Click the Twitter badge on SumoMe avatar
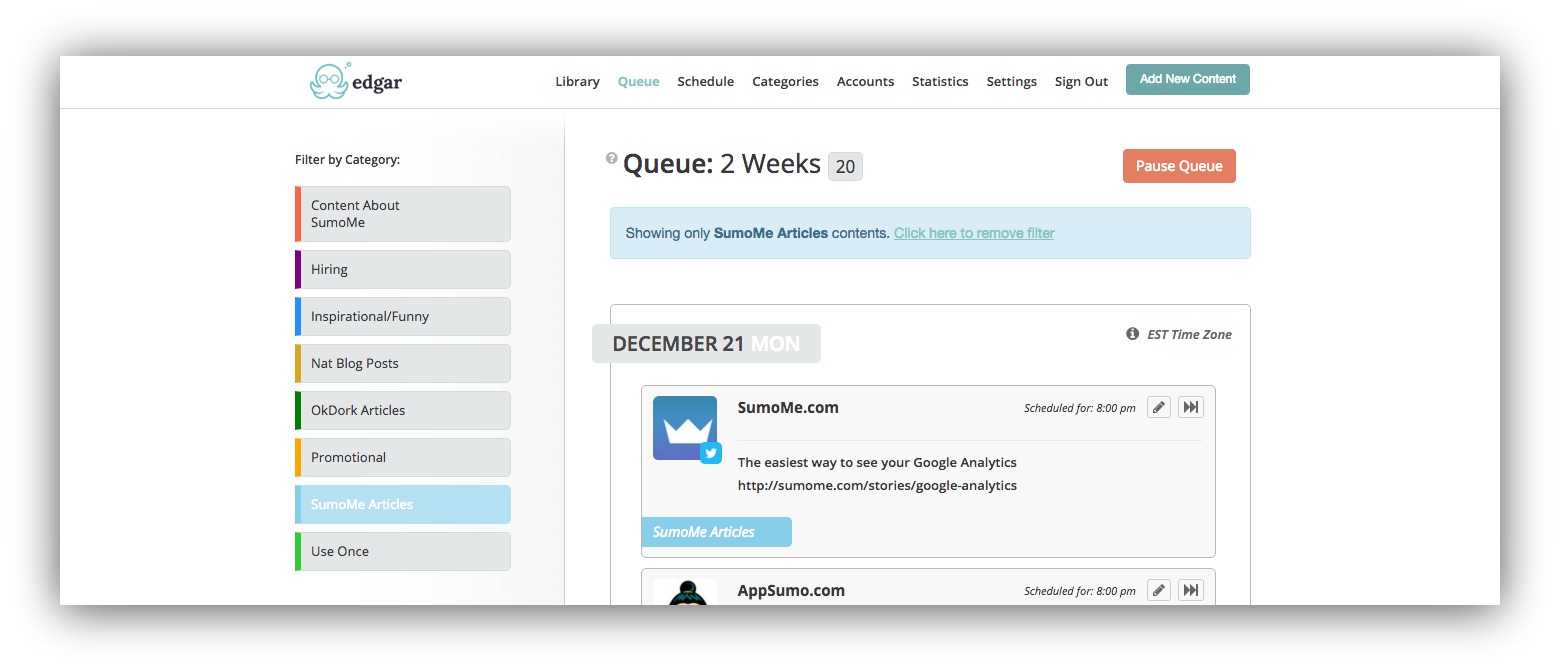The image size is (1560, 669). (x=711, y=453)
